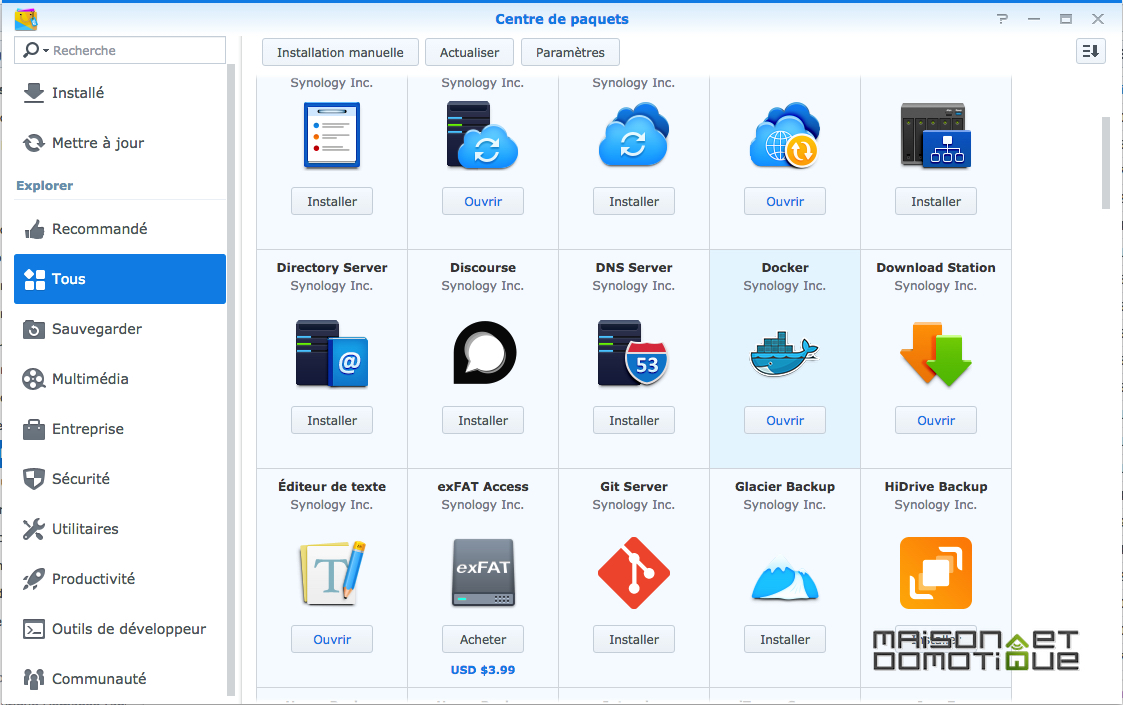
Task: Select the Outils de développeur category
Action: click(x=120, y=629)
